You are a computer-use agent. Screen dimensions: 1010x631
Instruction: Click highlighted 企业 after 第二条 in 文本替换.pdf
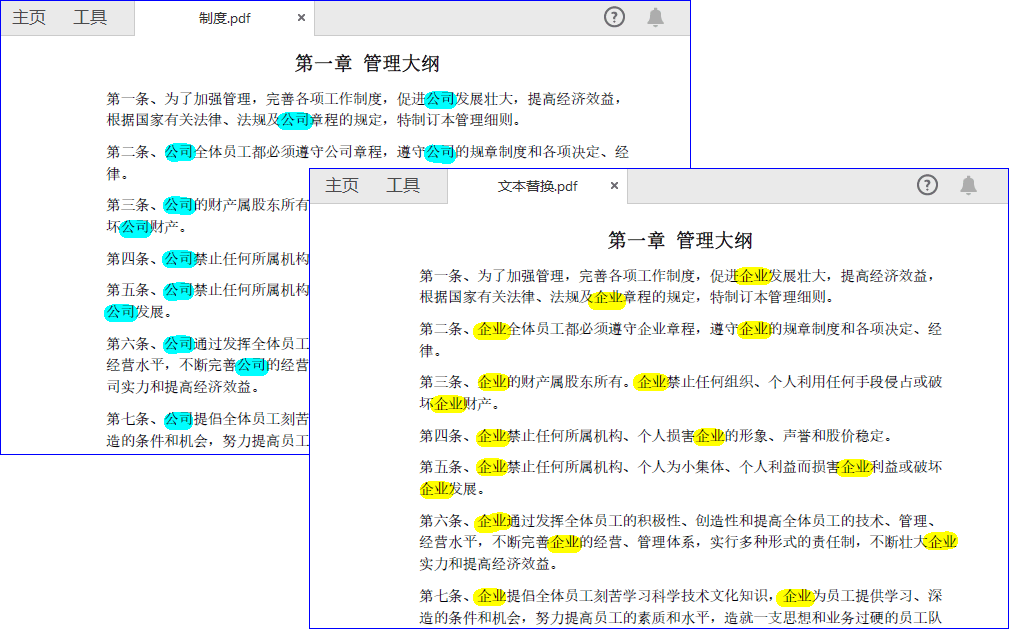(x=492, y=330)
